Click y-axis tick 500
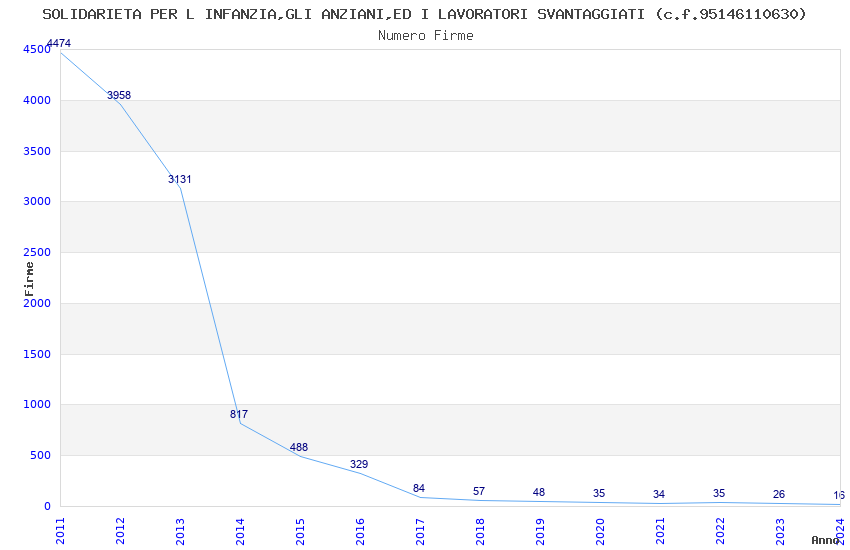This screenshot has height=550, width=850. point(40,456)
